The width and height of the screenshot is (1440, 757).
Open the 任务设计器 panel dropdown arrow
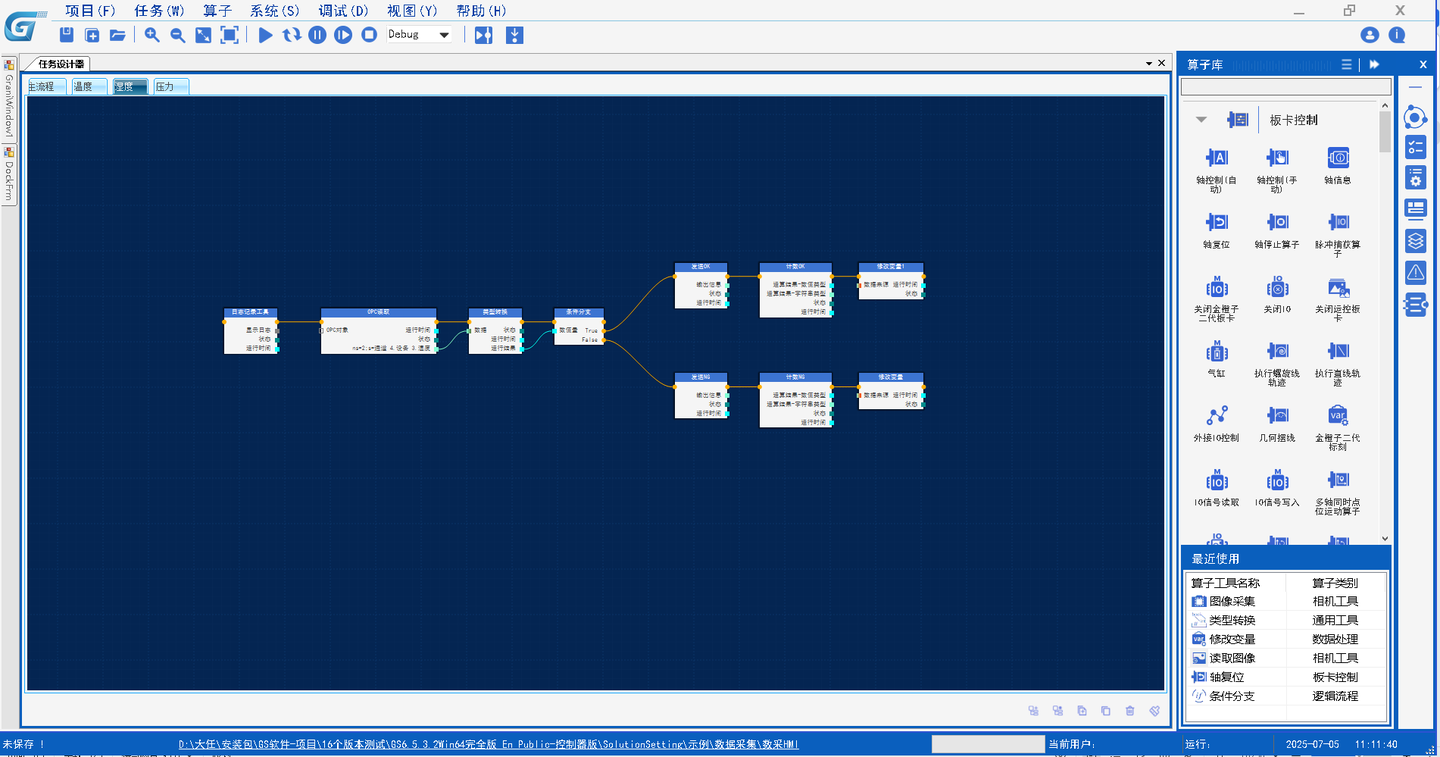point(1149,63)
